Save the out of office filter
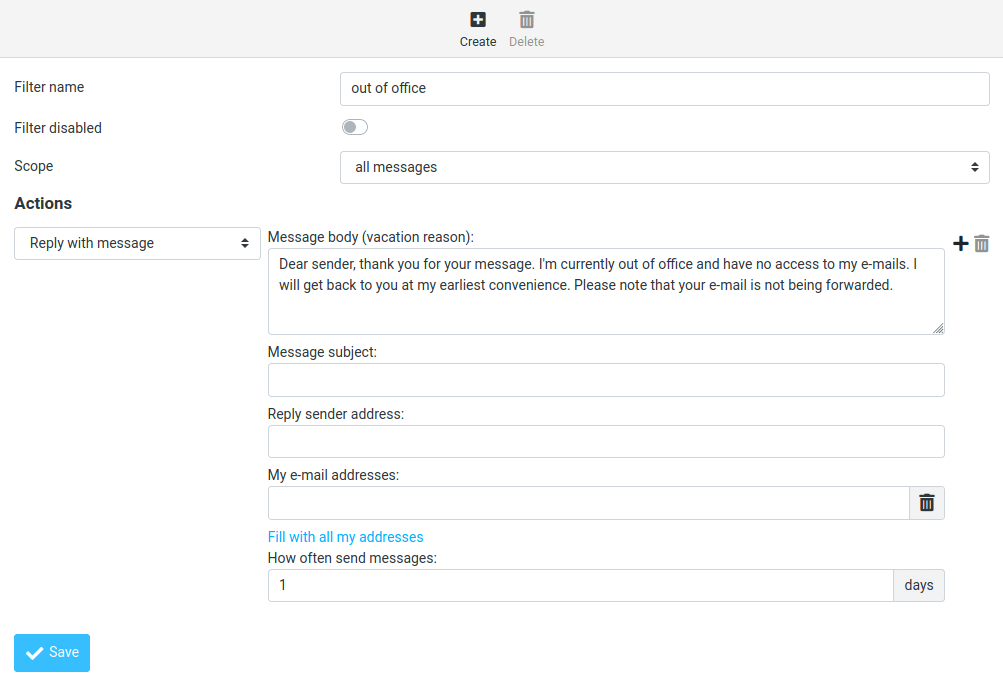The image size is (1003, 682). tap(52, 652)
